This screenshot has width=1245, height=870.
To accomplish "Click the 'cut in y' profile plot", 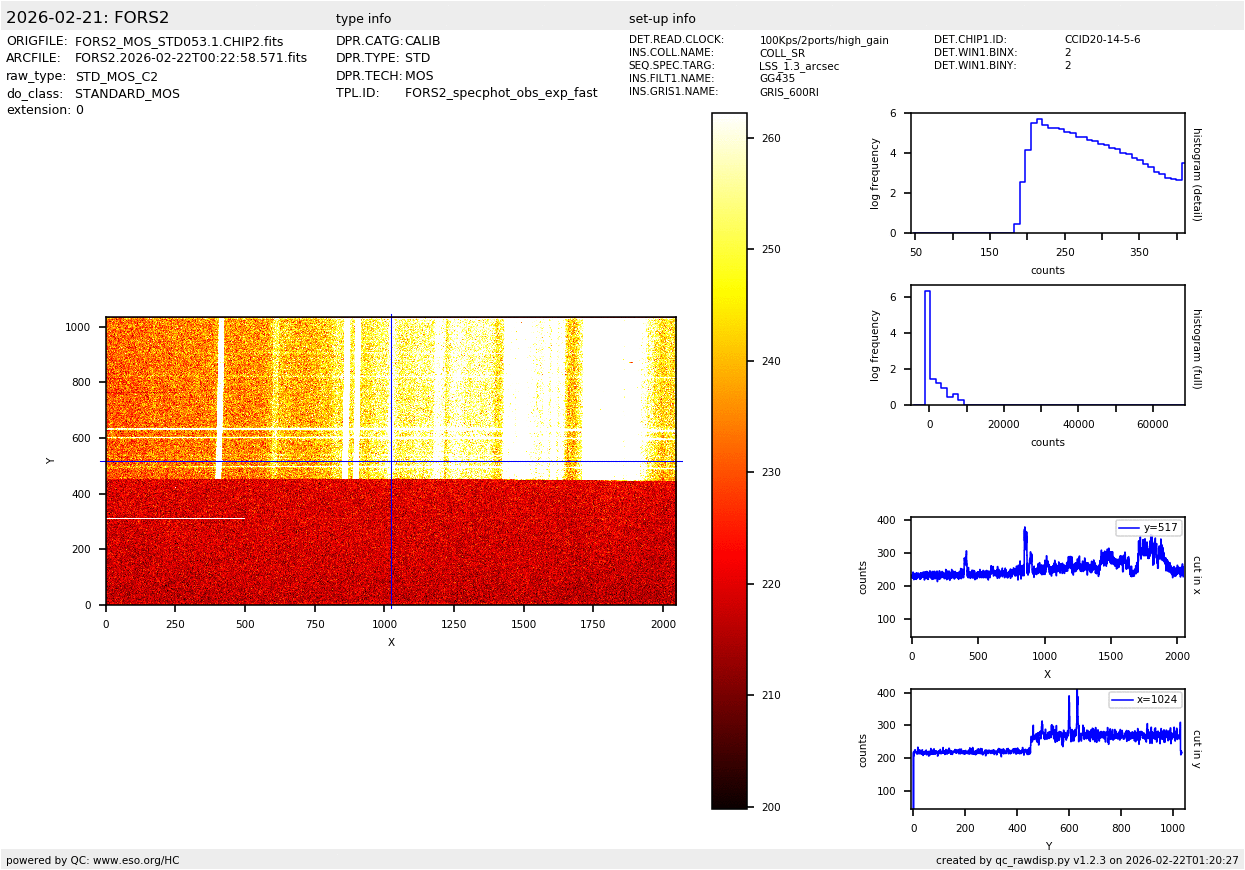I will 1047,749.
